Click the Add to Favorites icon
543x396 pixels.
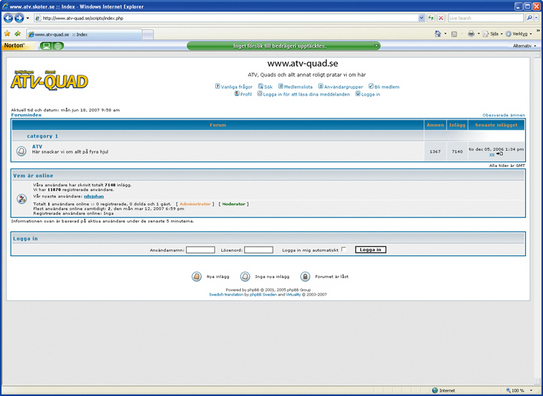click(x=18, y=34)
